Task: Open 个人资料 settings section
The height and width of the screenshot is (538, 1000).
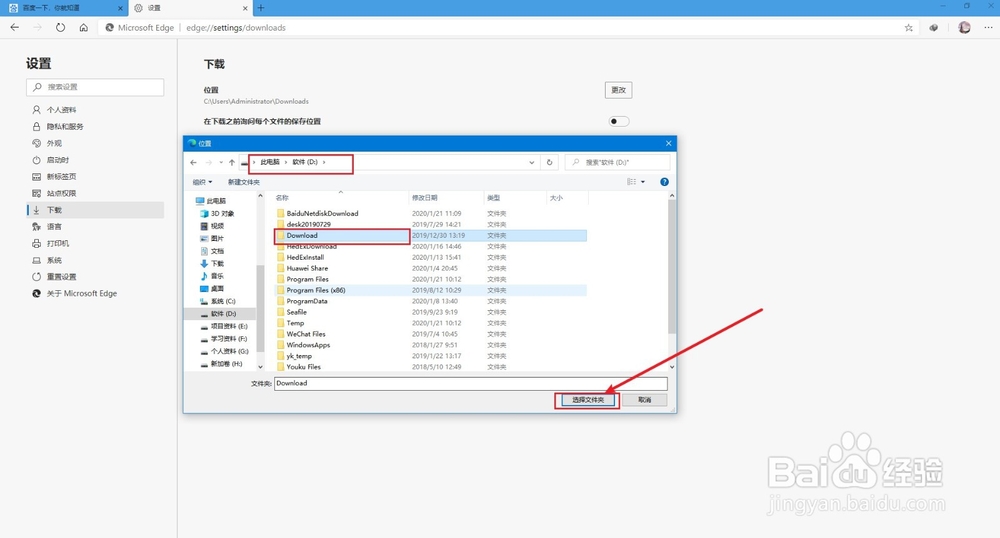Action: [95, 110]
